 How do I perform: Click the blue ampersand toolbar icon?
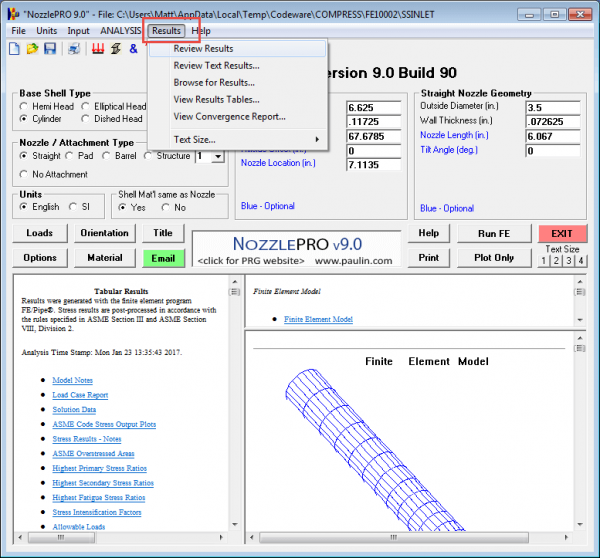pos(134,49)
